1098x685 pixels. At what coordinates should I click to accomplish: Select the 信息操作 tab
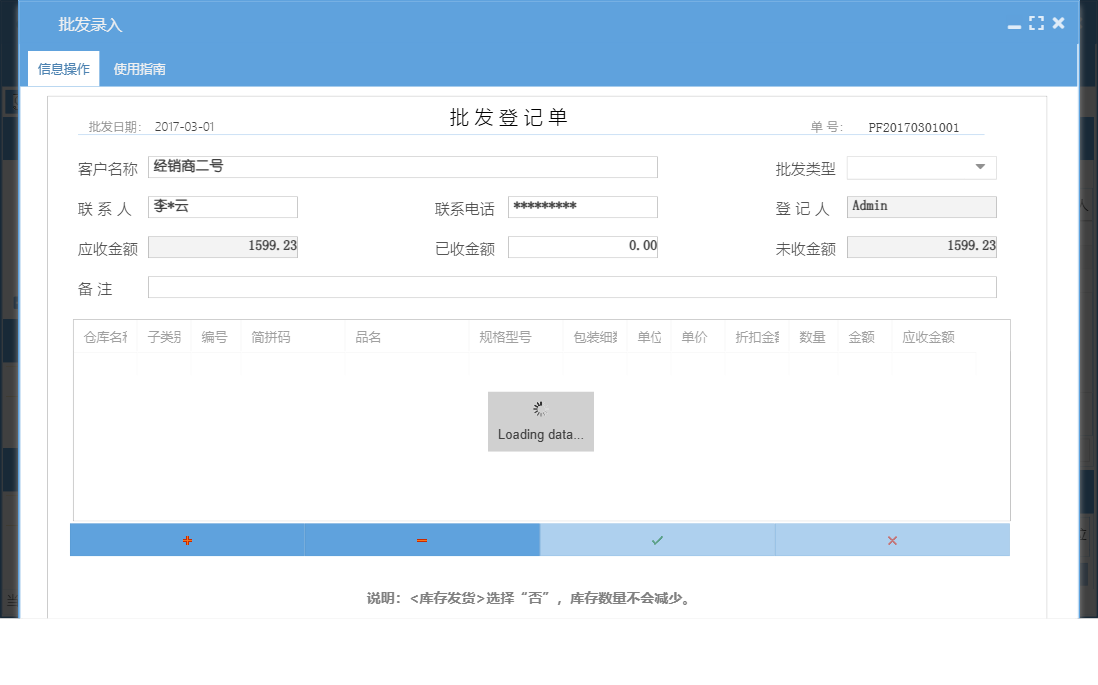[x=62, y=68]
